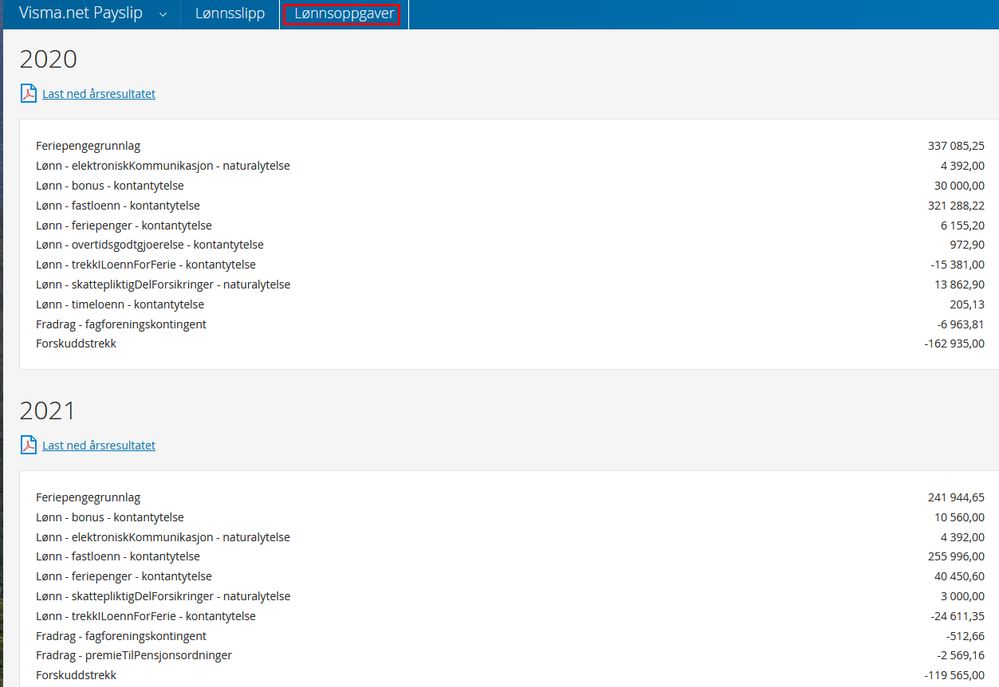Screen dimensions: 999x687
Task: Click trekkILoennForFerie value -15 381,00
Action: click(x=957, y=264)
